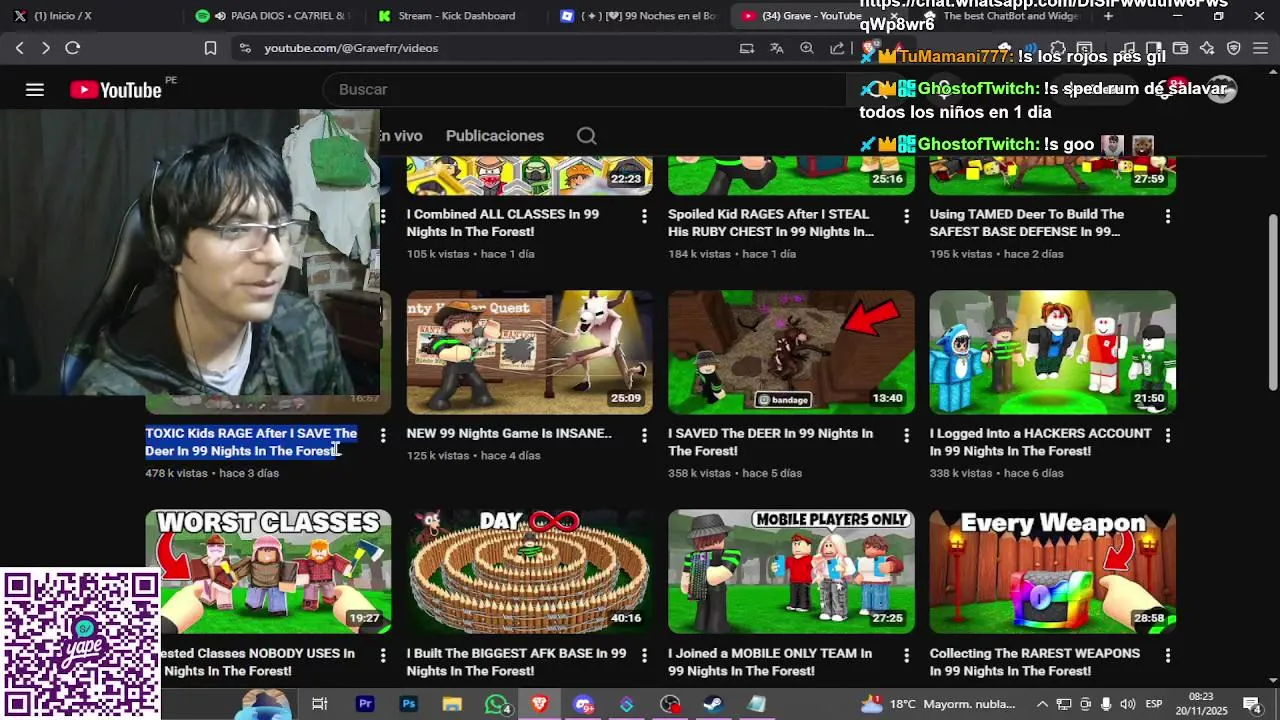Viewport: 1280px width, 720px height.
Task: Open Discord from the taskbar
Action: pyautogui.click(x=583, y=704)
